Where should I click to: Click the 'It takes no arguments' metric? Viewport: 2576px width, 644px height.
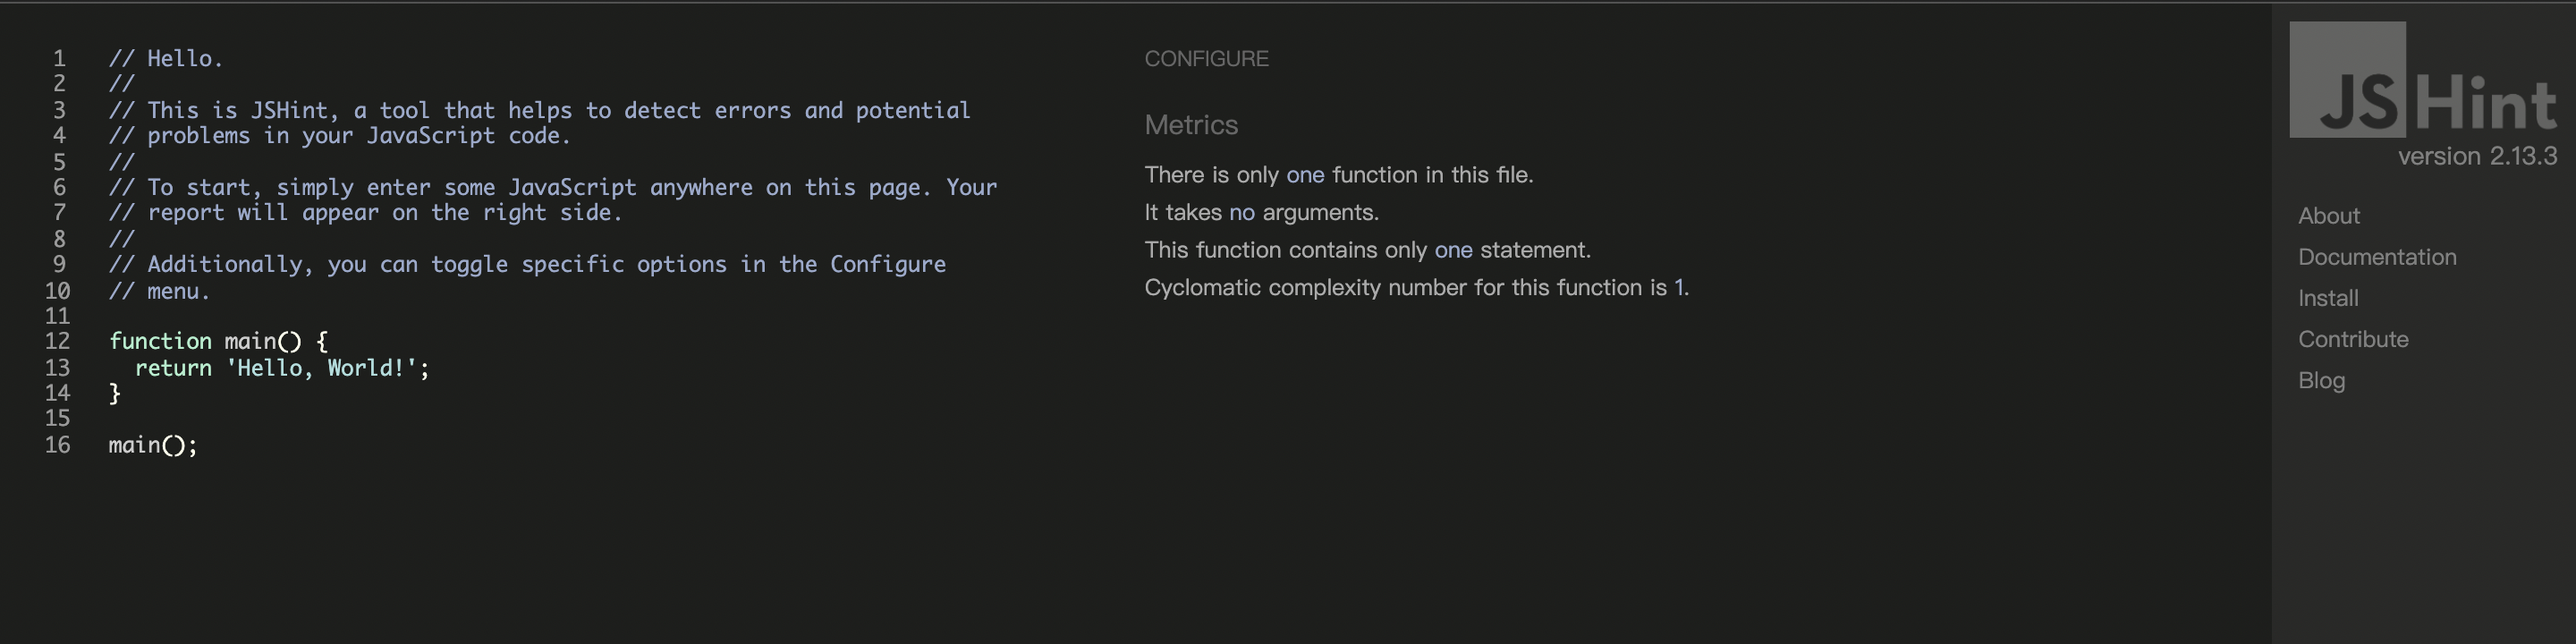pos(1261,212)
